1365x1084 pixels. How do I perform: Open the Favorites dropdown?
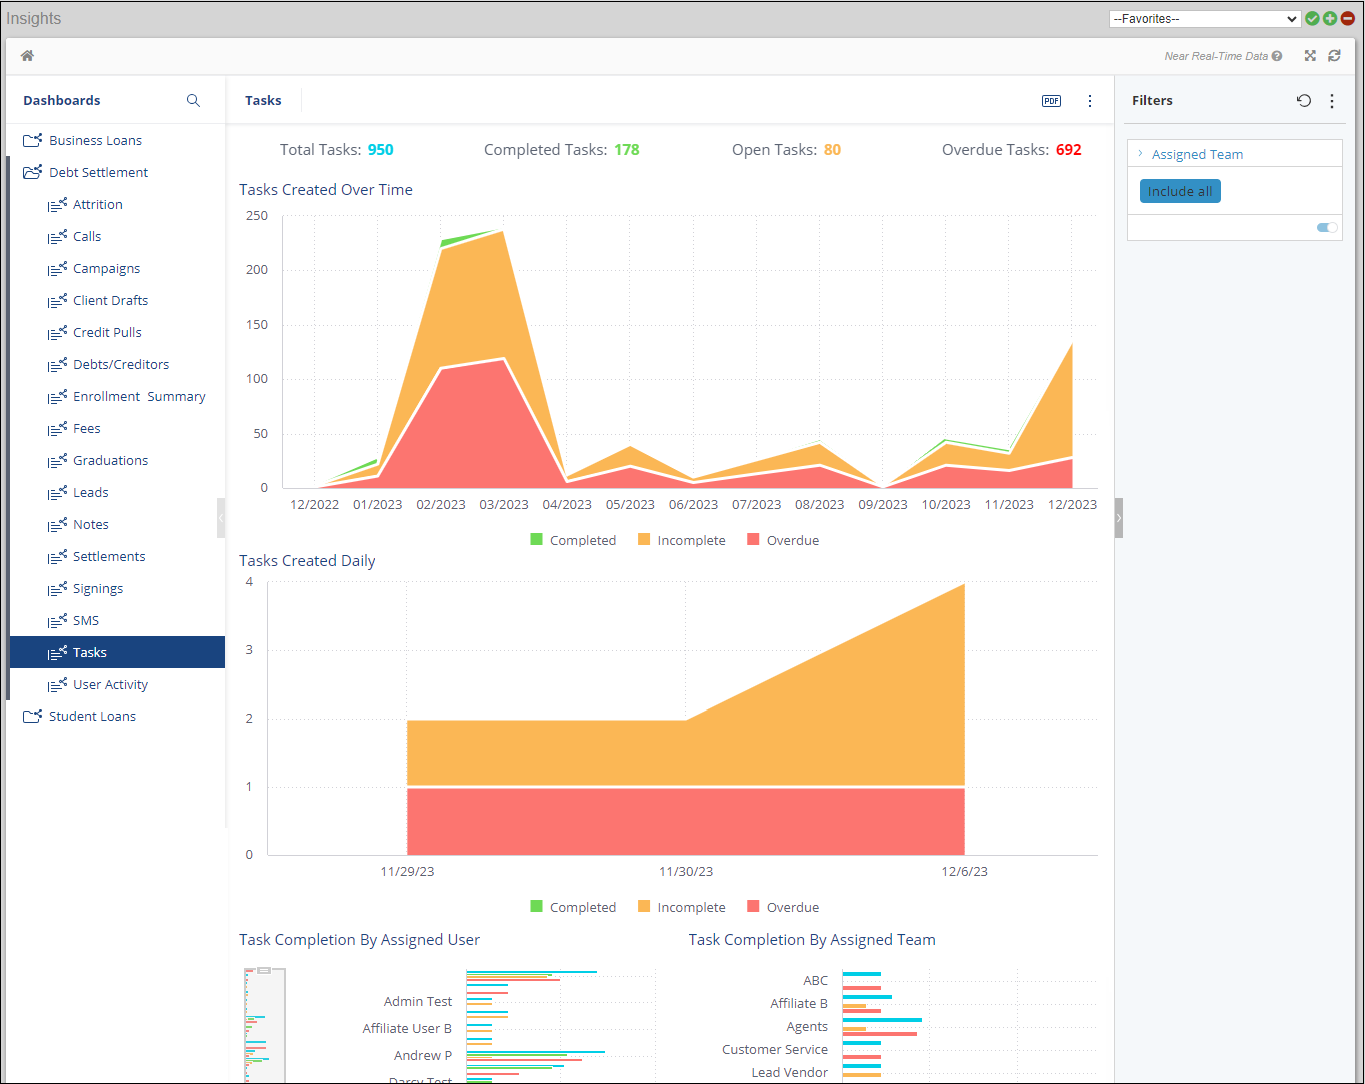[1204, 19]
